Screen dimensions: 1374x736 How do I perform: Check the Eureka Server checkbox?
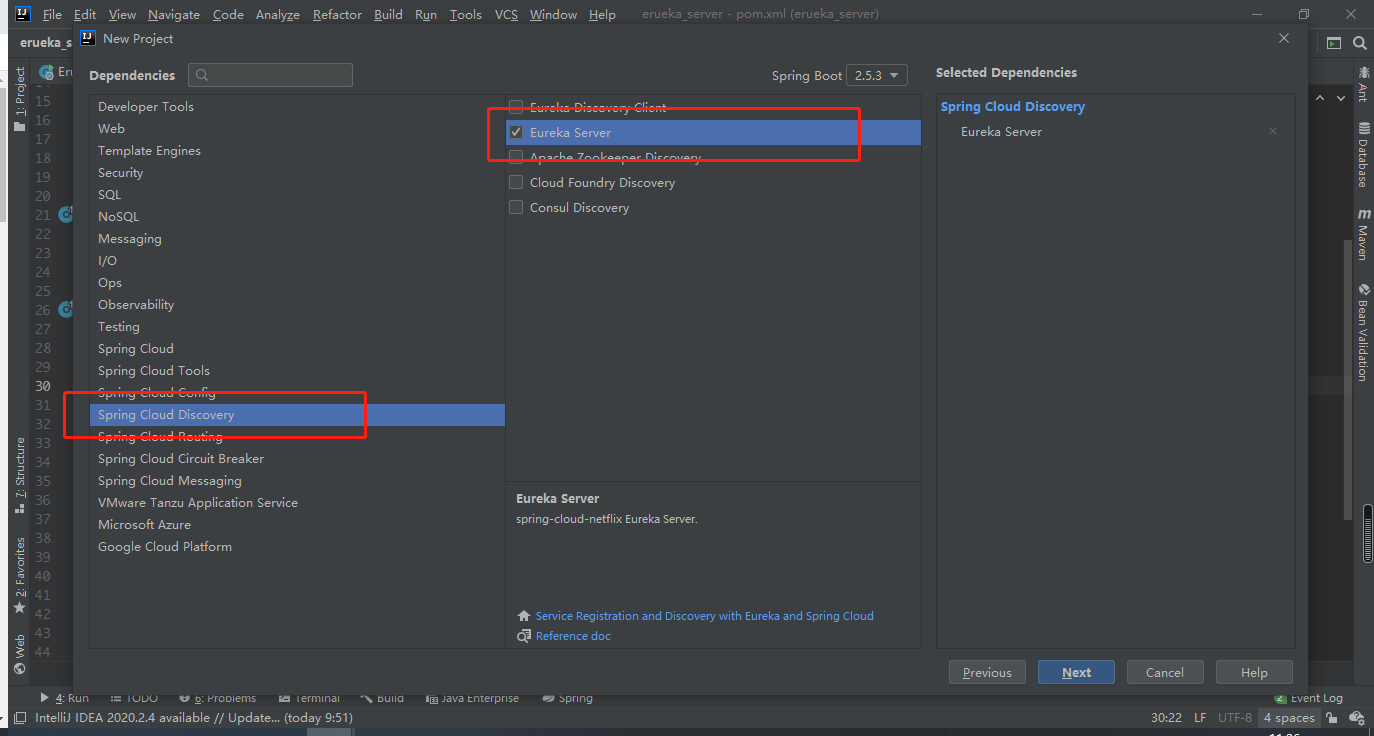click(516, 132)
